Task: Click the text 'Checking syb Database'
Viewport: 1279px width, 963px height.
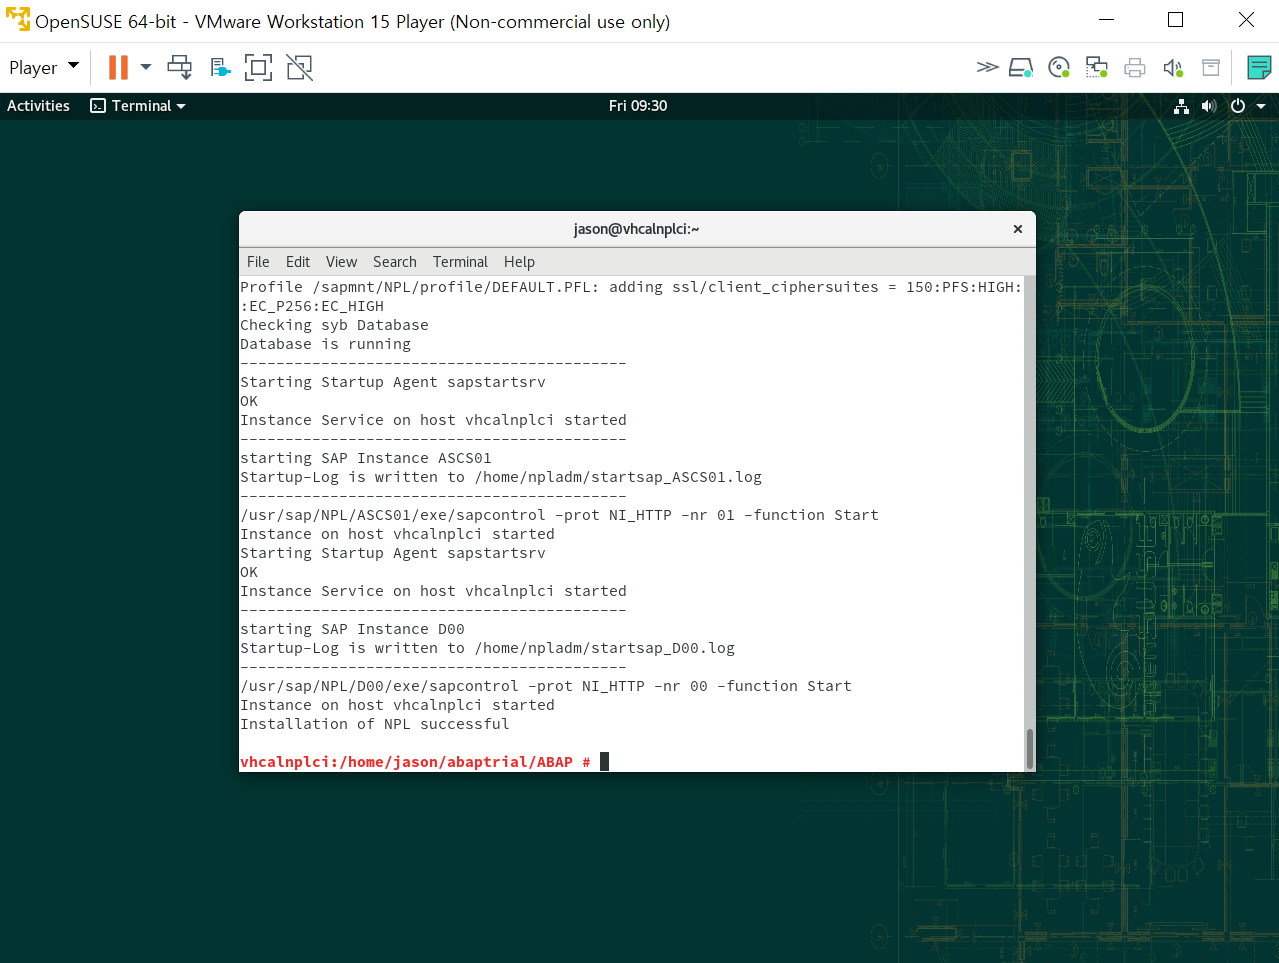Action: (334, 325)
